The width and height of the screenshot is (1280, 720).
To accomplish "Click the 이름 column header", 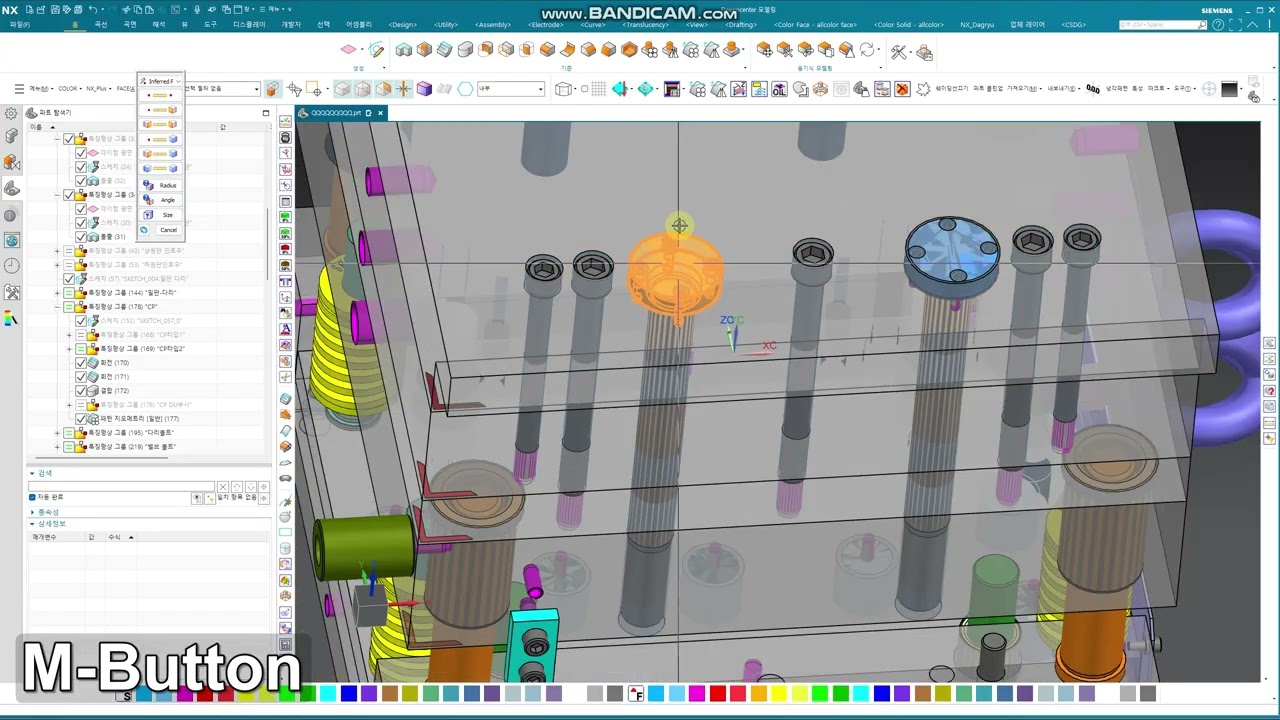I will tap(36, 127).
